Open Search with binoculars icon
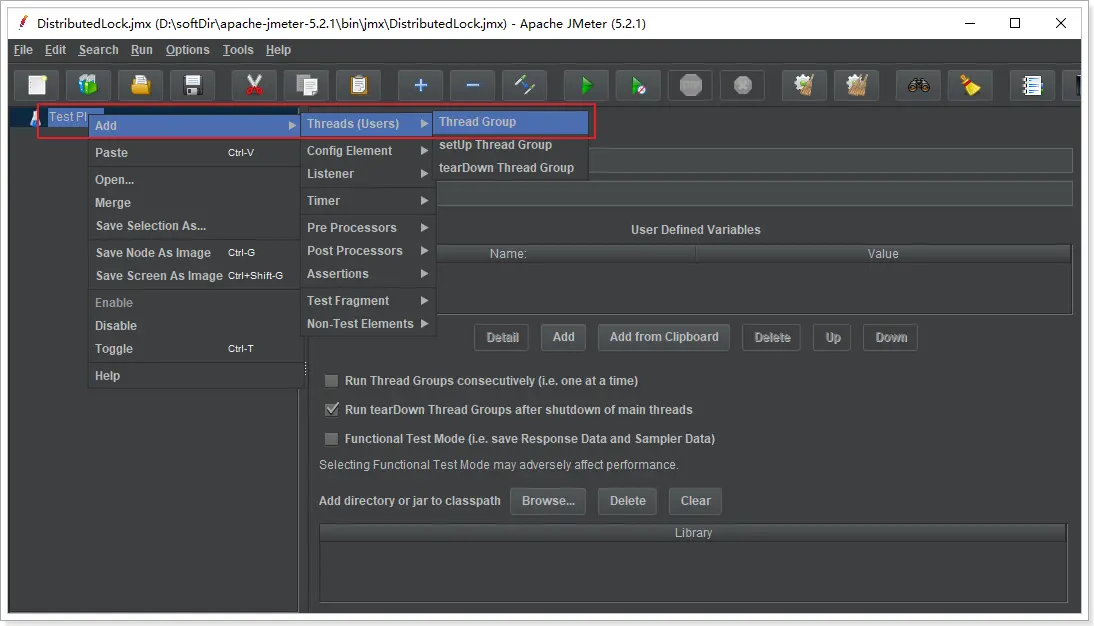The width and height of the screenshot is (1094, 626). pos(918,85)
